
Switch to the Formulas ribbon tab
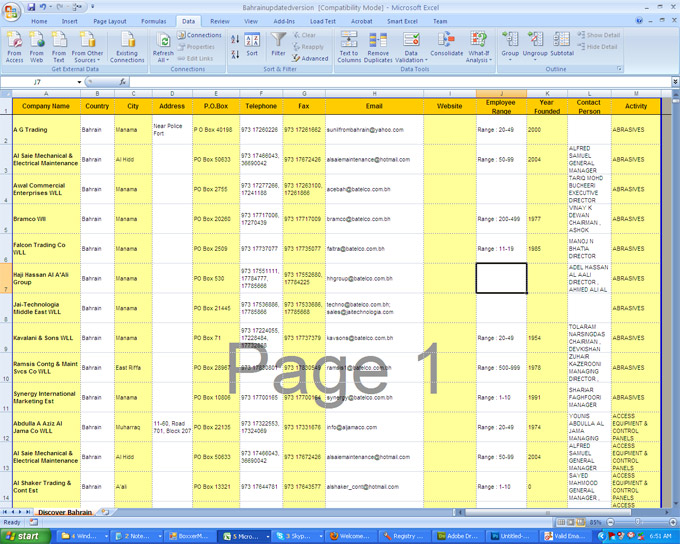[153, 21]
